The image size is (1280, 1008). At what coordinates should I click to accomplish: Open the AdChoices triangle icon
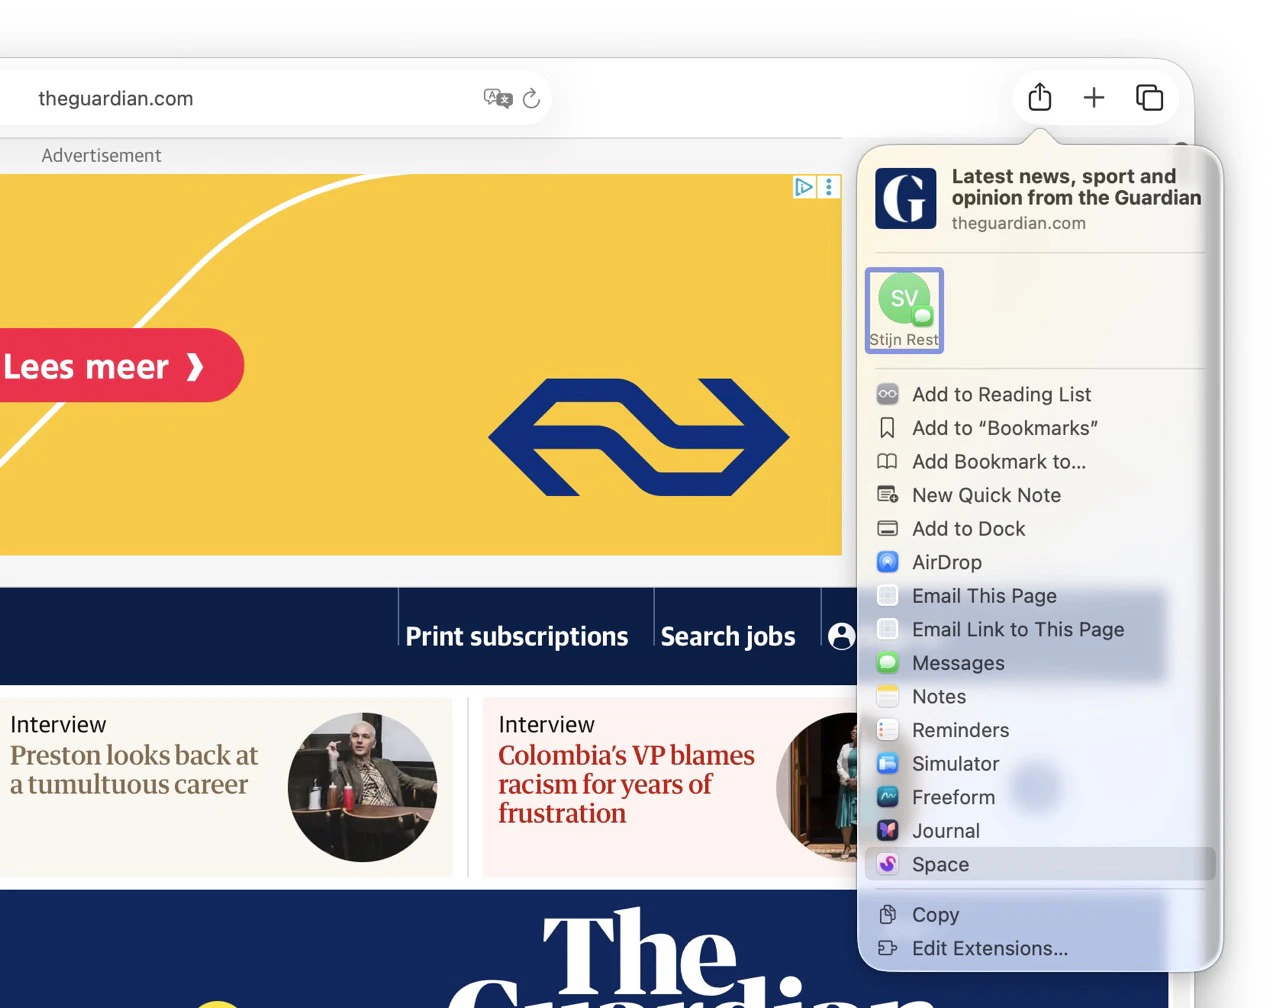pos(804,187)
